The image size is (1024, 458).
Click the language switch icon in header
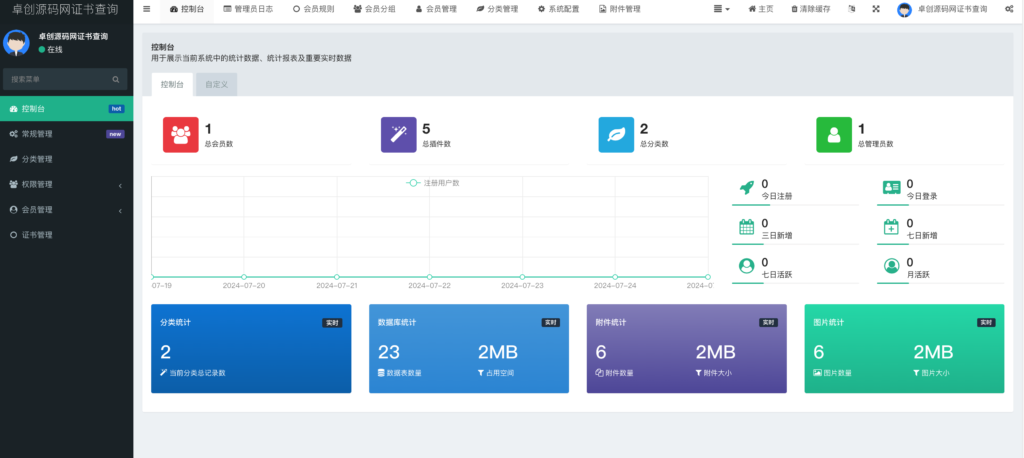click(852, 9)
